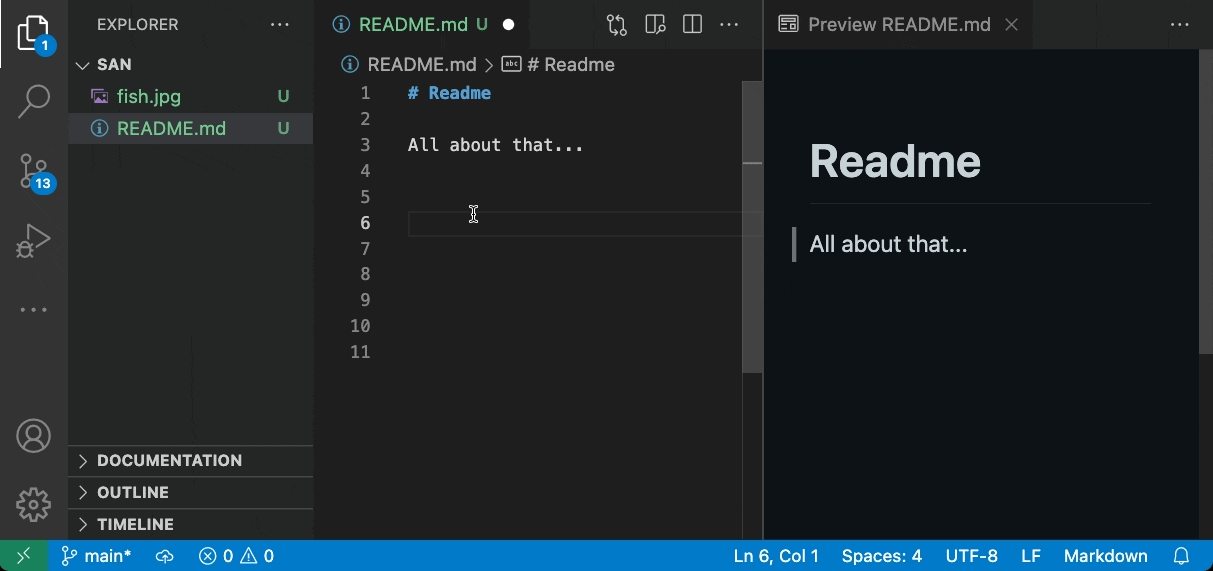Open changes compare icon in editor toolbar
Screen dimensions: 1213x571
pos(617,25)
